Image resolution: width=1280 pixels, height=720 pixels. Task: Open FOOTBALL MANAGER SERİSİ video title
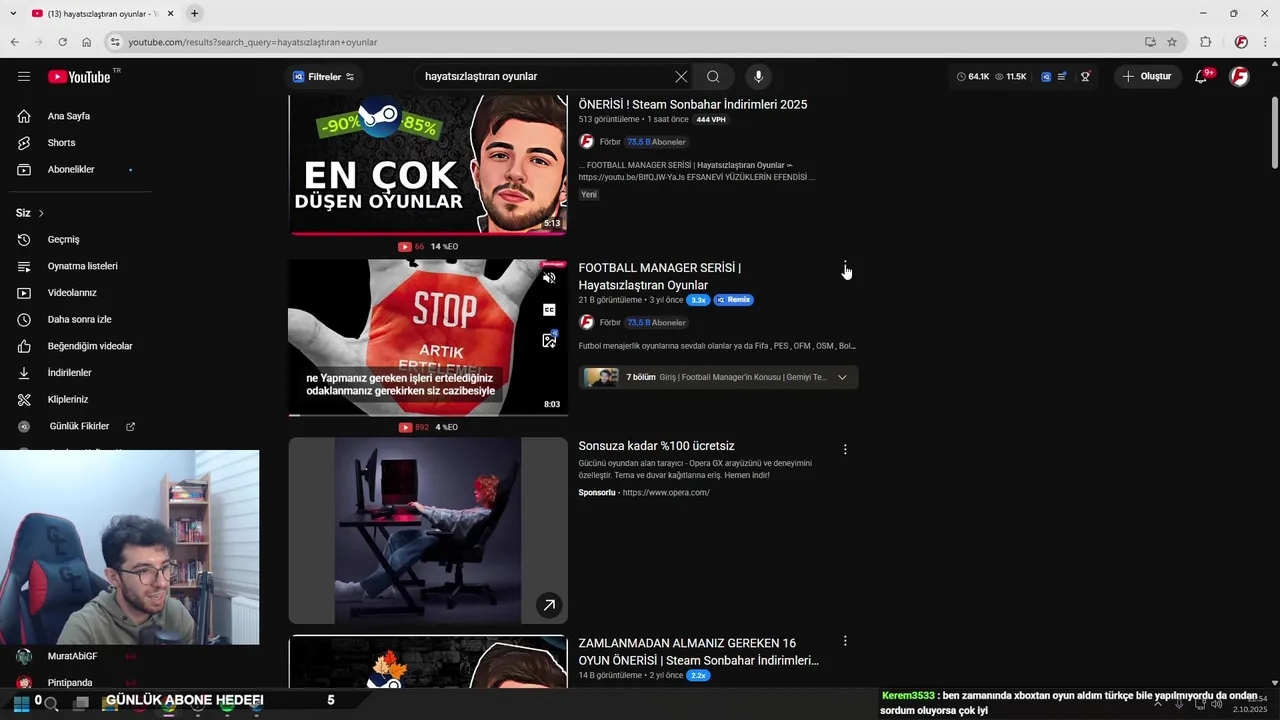(659, 276)
